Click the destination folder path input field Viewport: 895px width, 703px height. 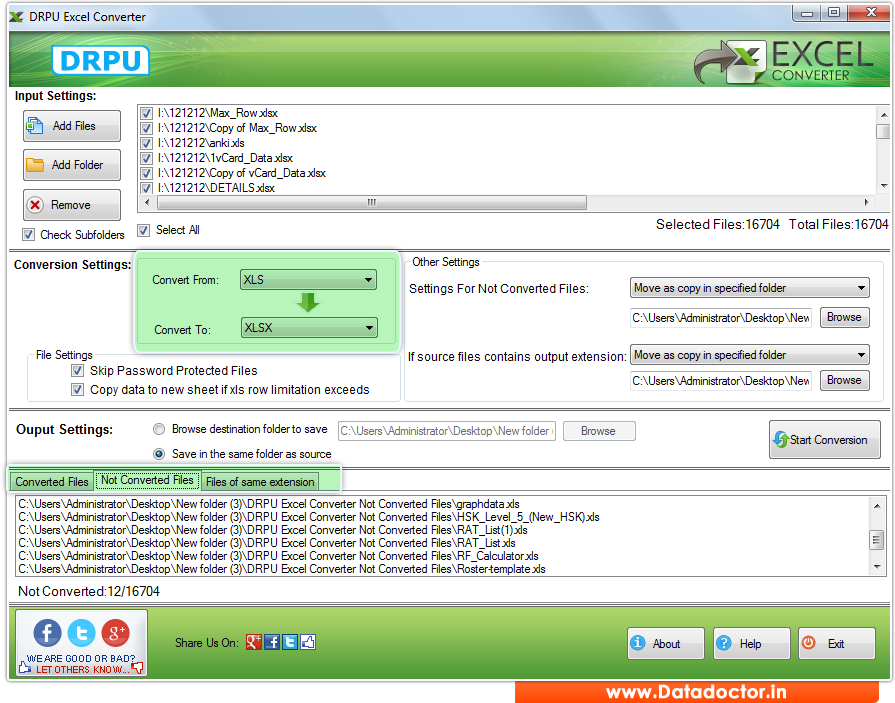(x=446, y=430)
